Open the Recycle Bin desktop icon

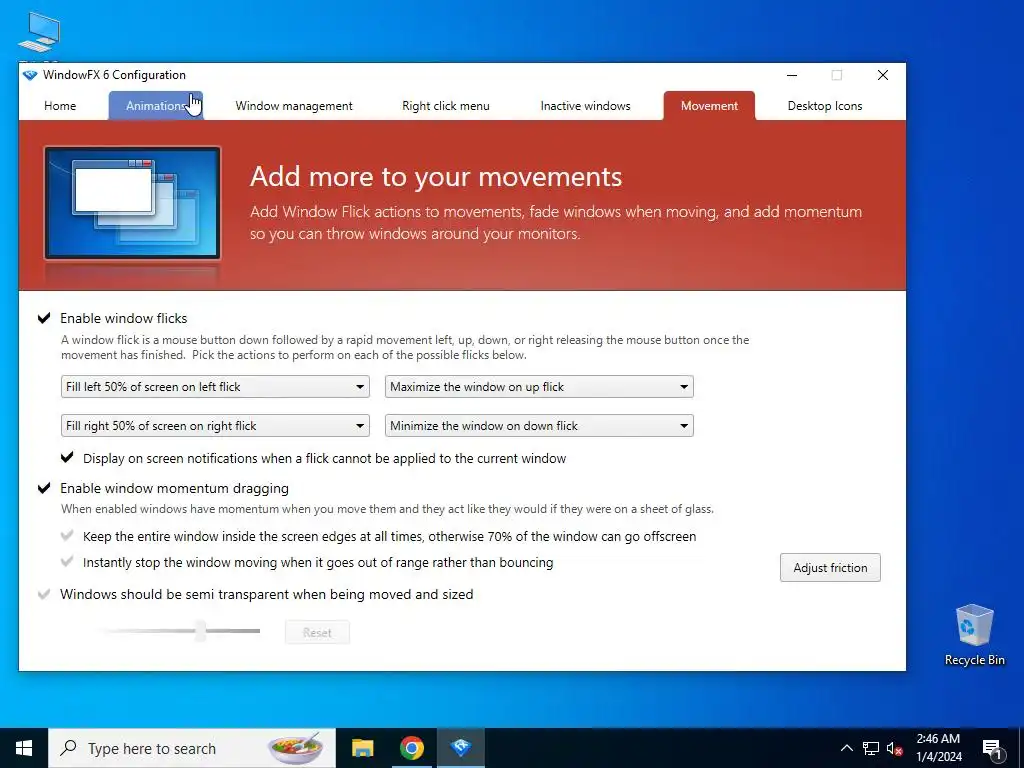click(974, 635)
